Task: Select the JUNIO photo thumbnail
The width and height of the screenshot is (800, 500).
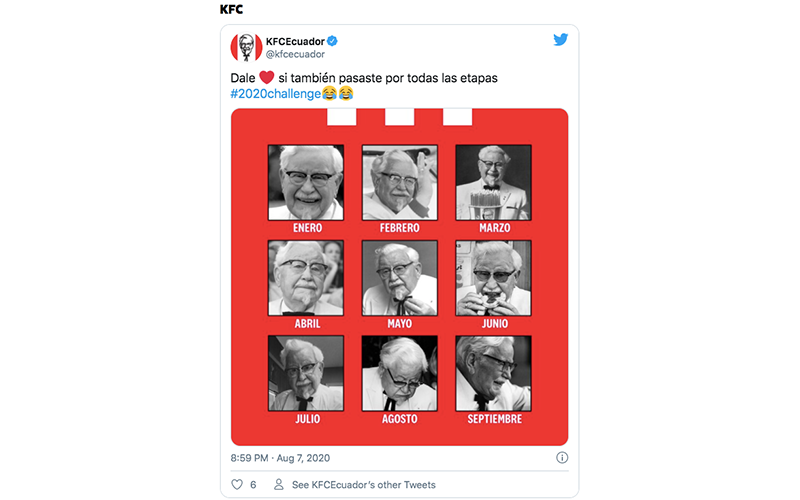Action: point(493,278)
